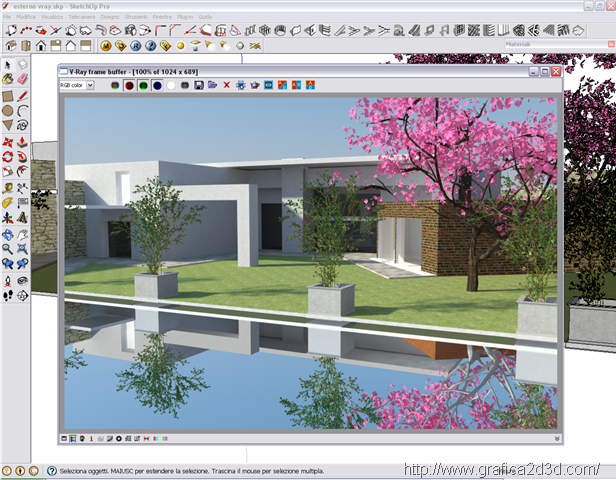This screenshot has width=616, height=480.
Task: Click the Orbit tool icon
Action: 7,233
